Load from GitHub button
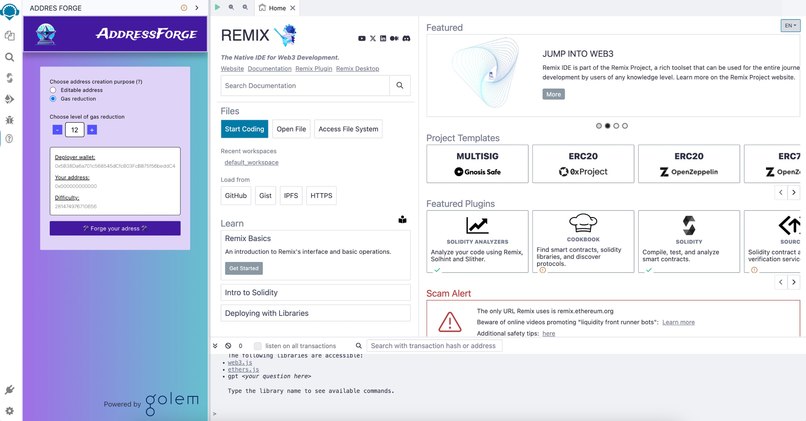Image resolution: width=806 pixels, height=421 pixels. click(x=236, y=195)
